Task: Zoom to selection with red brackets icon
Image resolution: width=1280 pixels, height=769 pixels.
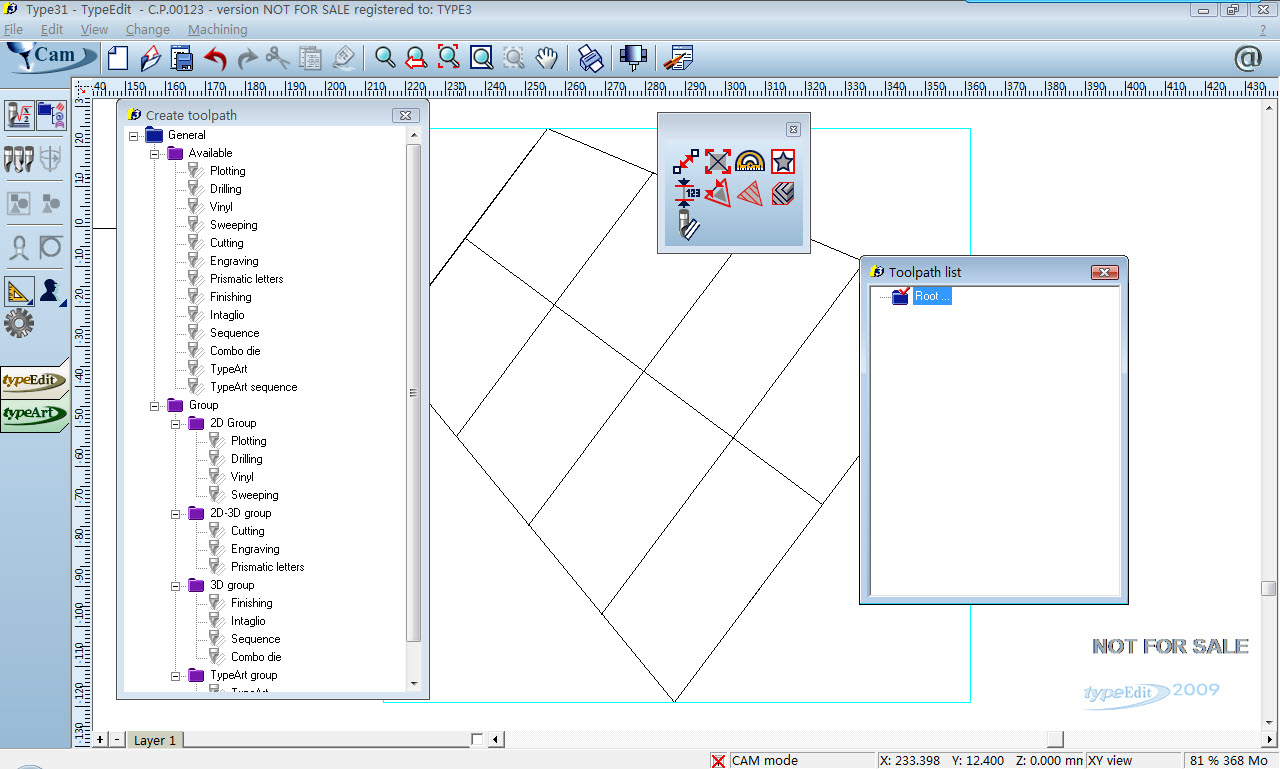Action: tap(449, 58)
